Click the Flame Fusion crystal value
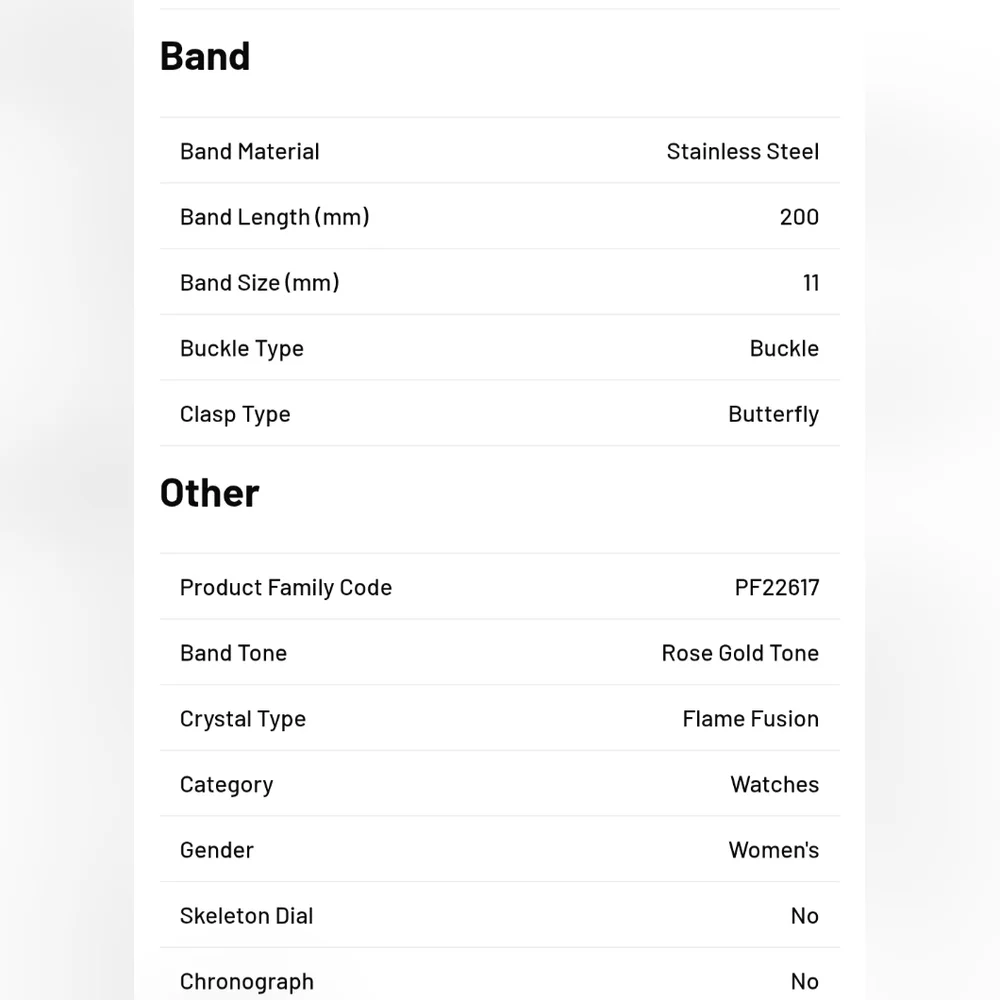 (751, 719)
